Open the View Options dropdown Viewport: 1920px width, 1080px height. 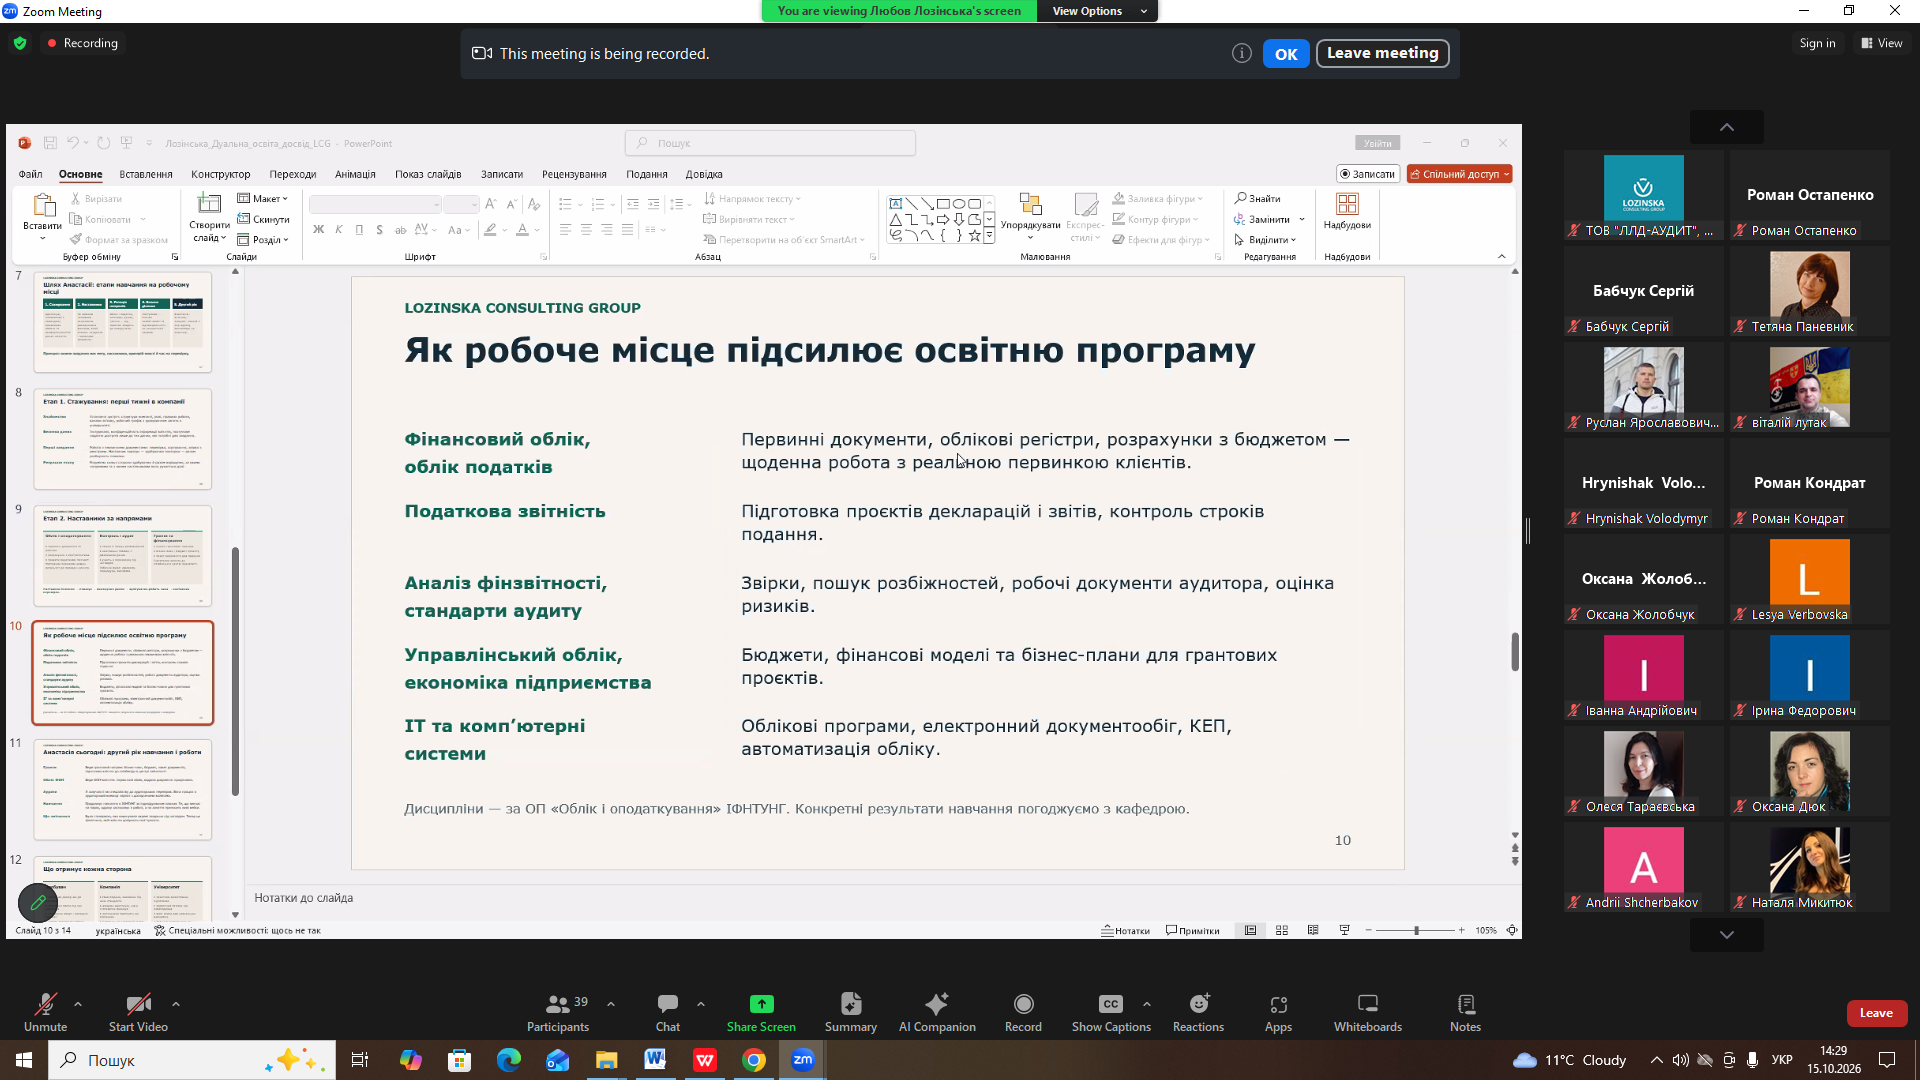[x=1097, y=11]
